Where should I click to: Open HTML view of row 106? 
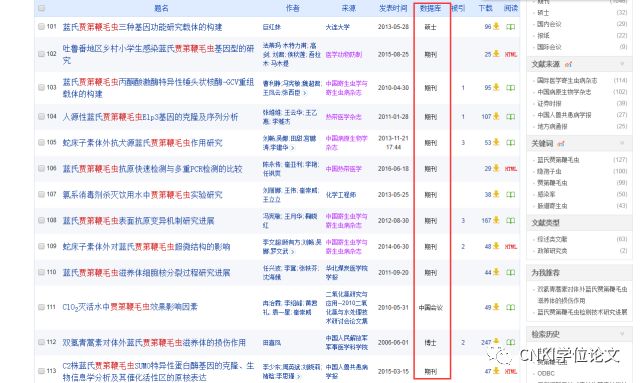coord(511,169)
